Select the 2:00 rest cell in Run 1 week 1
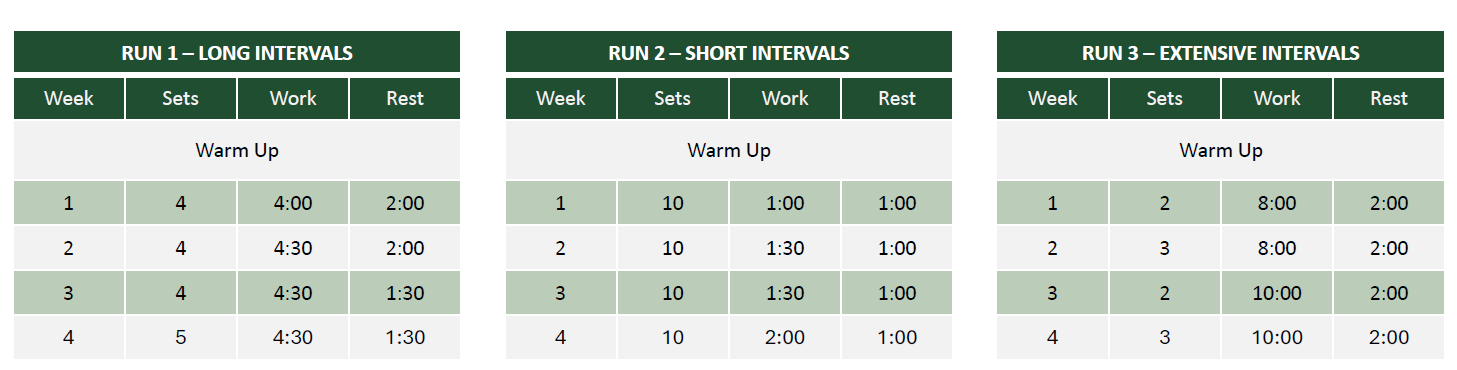 (x=405, y=203)
